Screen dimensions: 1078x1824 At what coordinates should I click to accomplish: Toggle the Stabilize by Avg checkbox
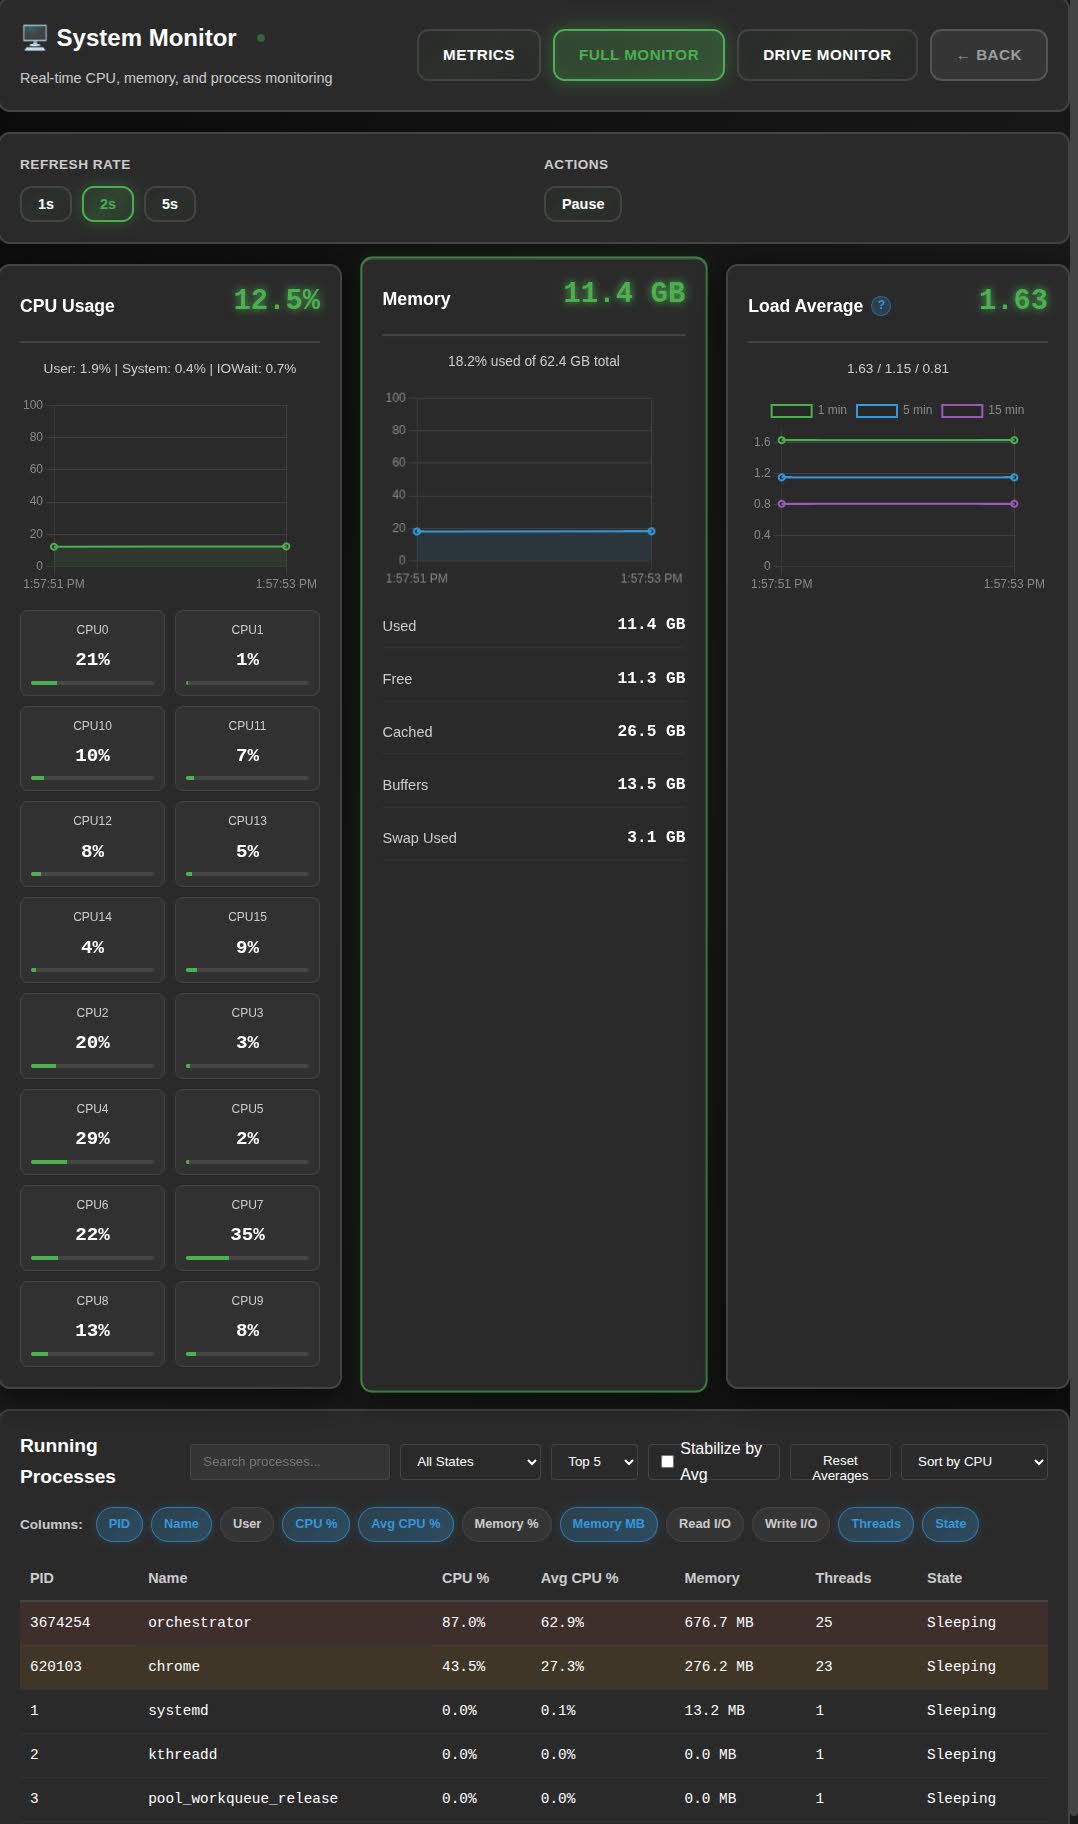point(667,1461)
